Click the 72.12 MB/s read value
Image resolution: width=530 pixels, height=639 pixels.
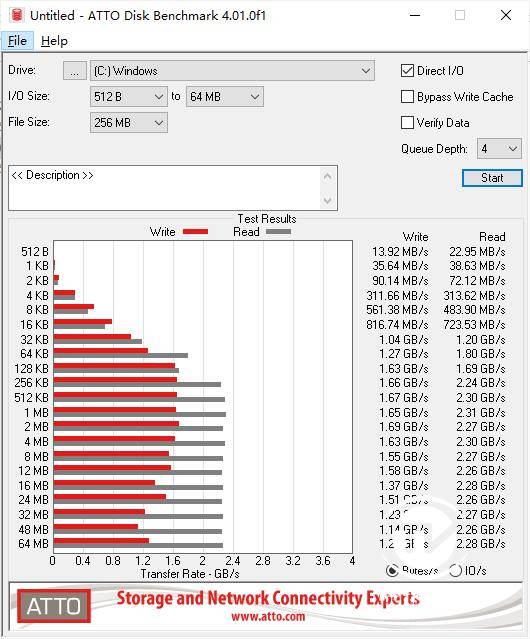[x=477, y=281]
